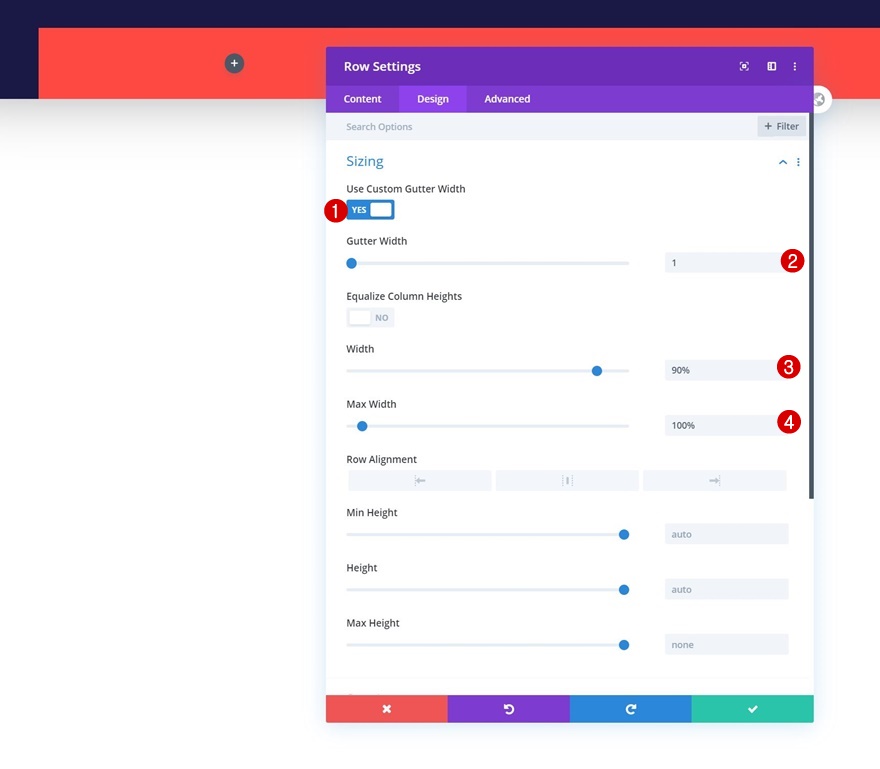Click the Width slider handle
Screen dimensions: 880x769
[x=597, y=371]
